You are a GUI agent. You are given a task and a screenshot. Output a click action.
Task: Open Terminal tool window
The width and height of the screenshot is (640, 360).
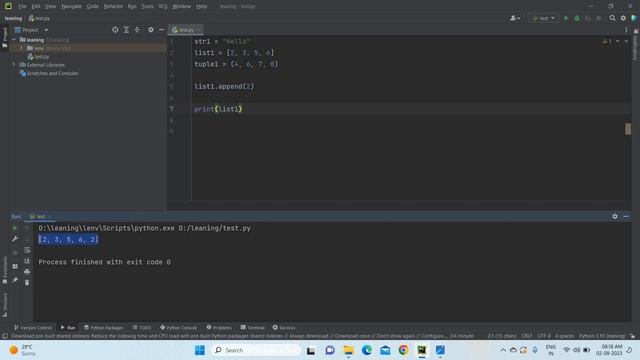[x=253, y=328]
